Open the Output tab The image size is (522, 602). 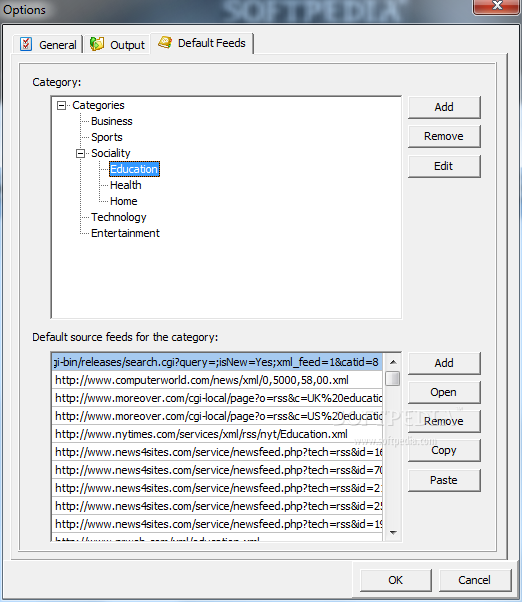(x=117, y=45)
